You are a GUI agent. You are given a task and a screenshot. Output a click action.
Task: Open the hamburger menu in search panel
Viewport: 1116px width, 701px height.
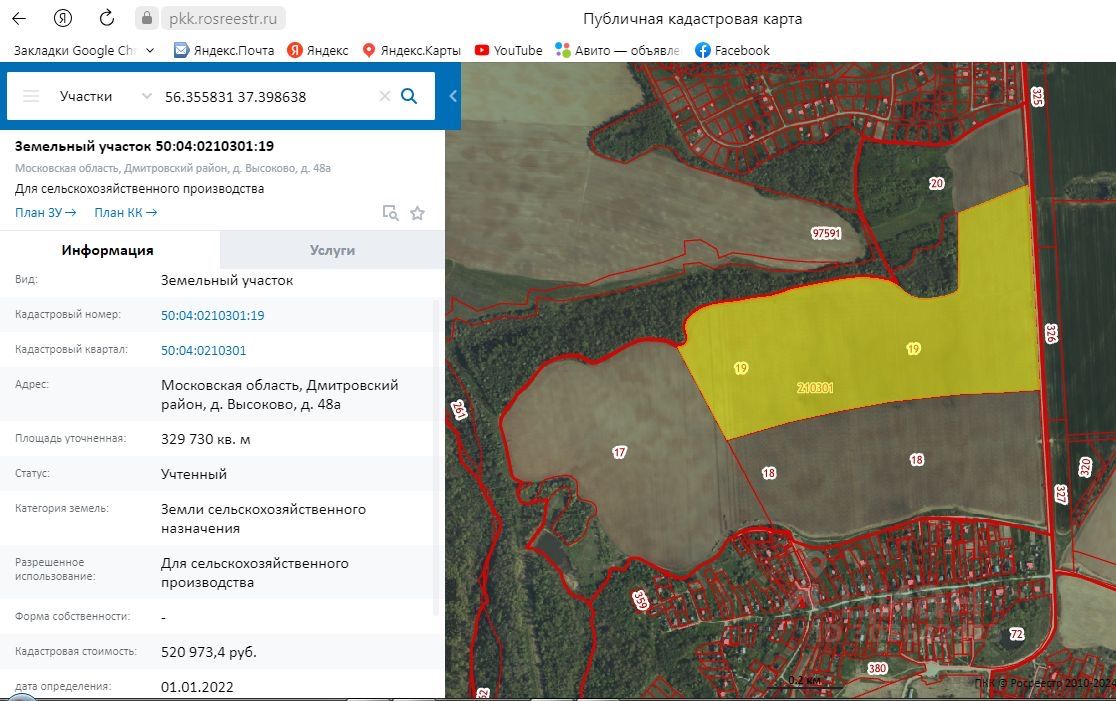(31, 96)
